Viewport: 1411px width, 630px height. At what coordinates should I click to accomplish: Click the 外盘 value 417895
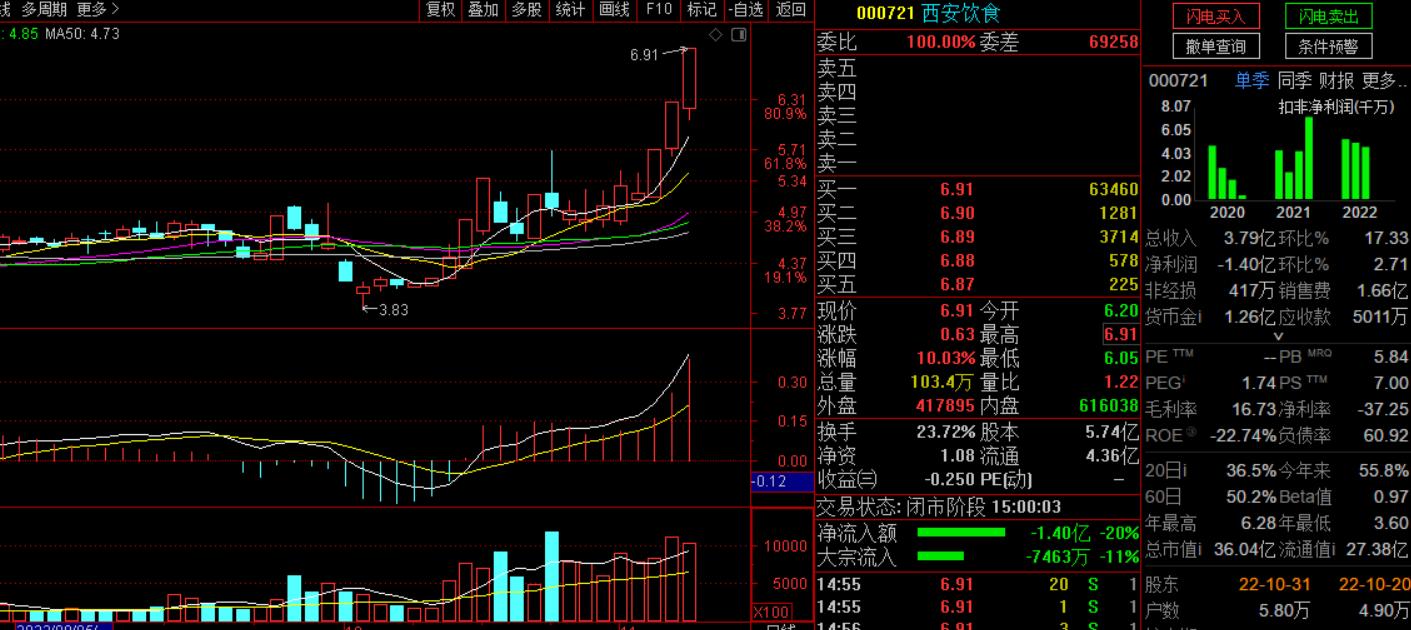click(945, 406)
